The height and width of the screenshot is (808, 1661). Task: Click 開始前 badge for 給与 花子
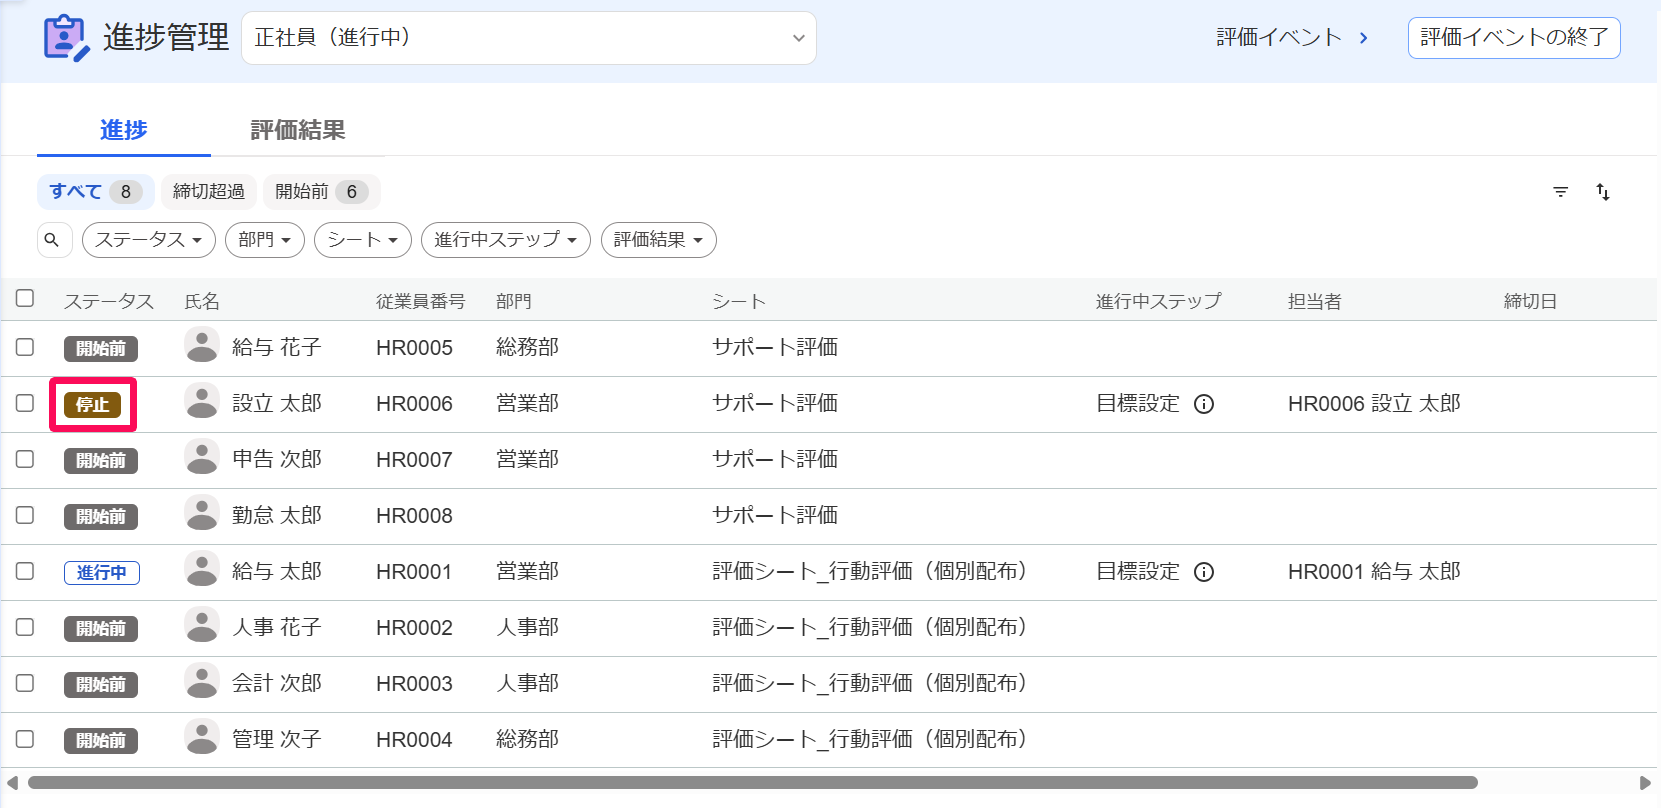[x=101, y=349]
